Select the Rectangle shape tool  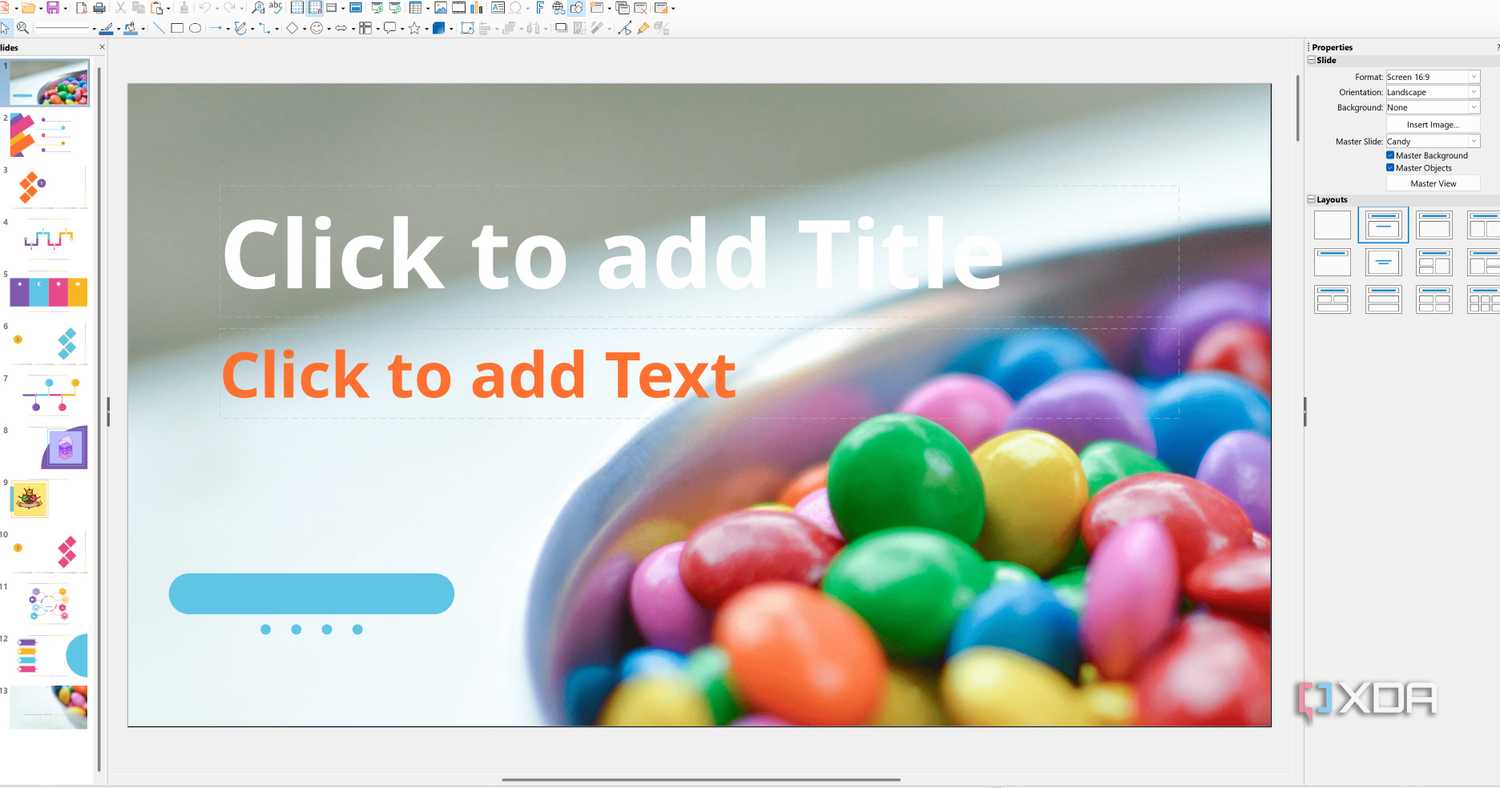pyautogui.click(x=177, y=28)
